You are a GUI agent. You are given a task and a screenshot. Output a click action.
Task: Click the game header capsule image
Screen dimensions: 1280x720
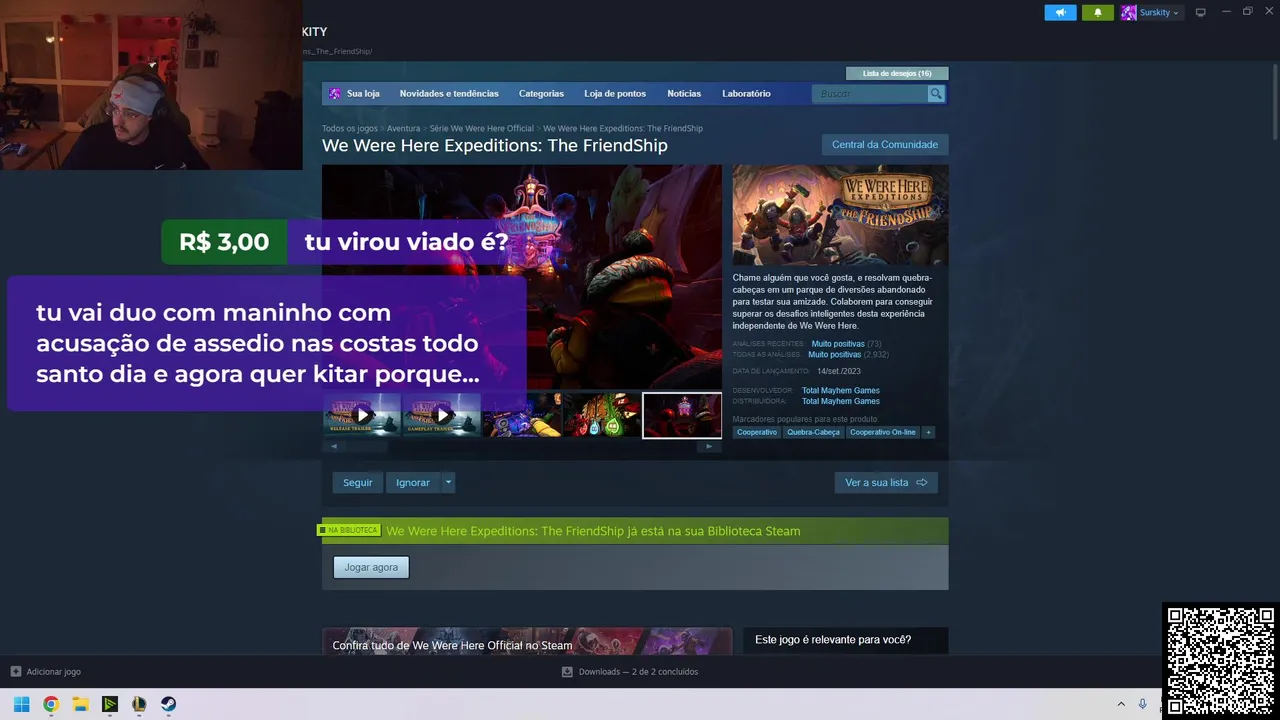[840, 215]
